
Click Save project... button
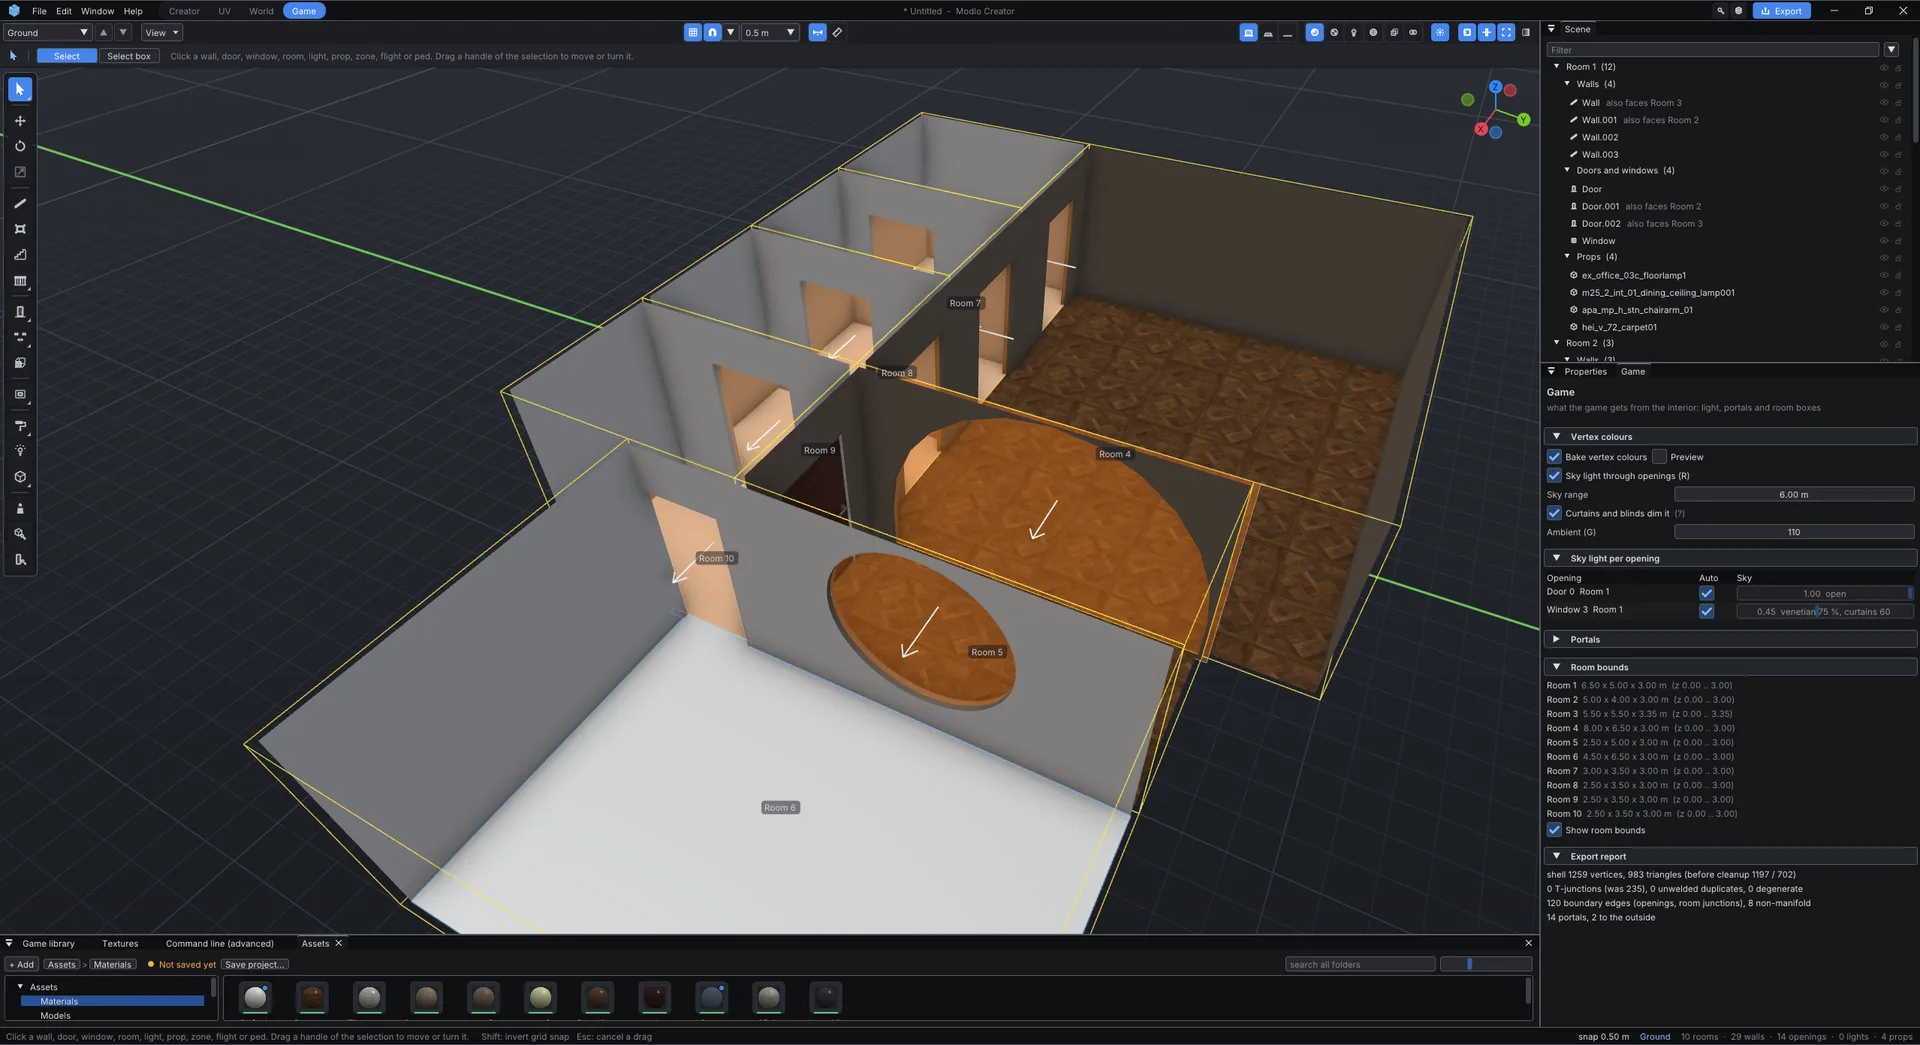point(255,965)
